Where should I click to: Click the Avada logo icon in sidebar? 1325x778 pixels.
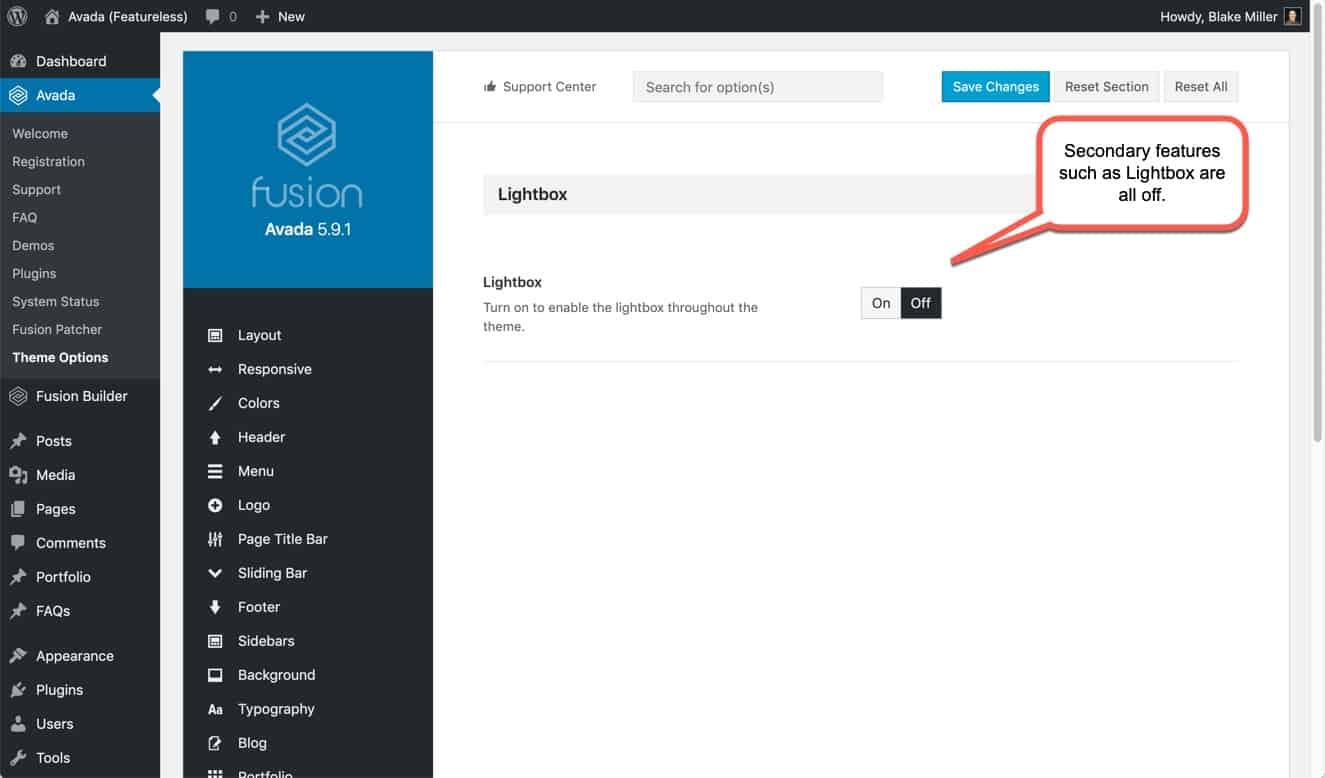(x=18, y=95)
